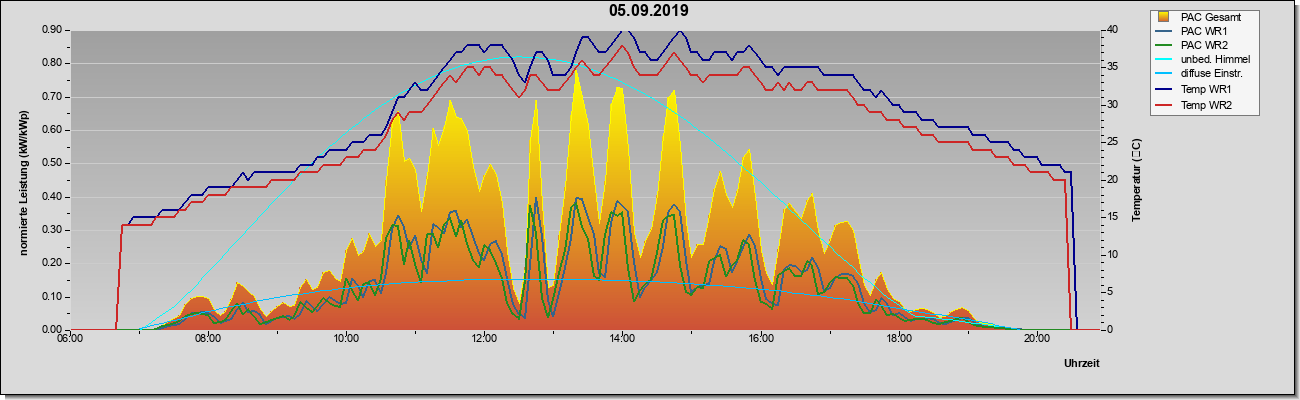Click the PAC Gesamt orange legend swatch

pos(1164,17)
